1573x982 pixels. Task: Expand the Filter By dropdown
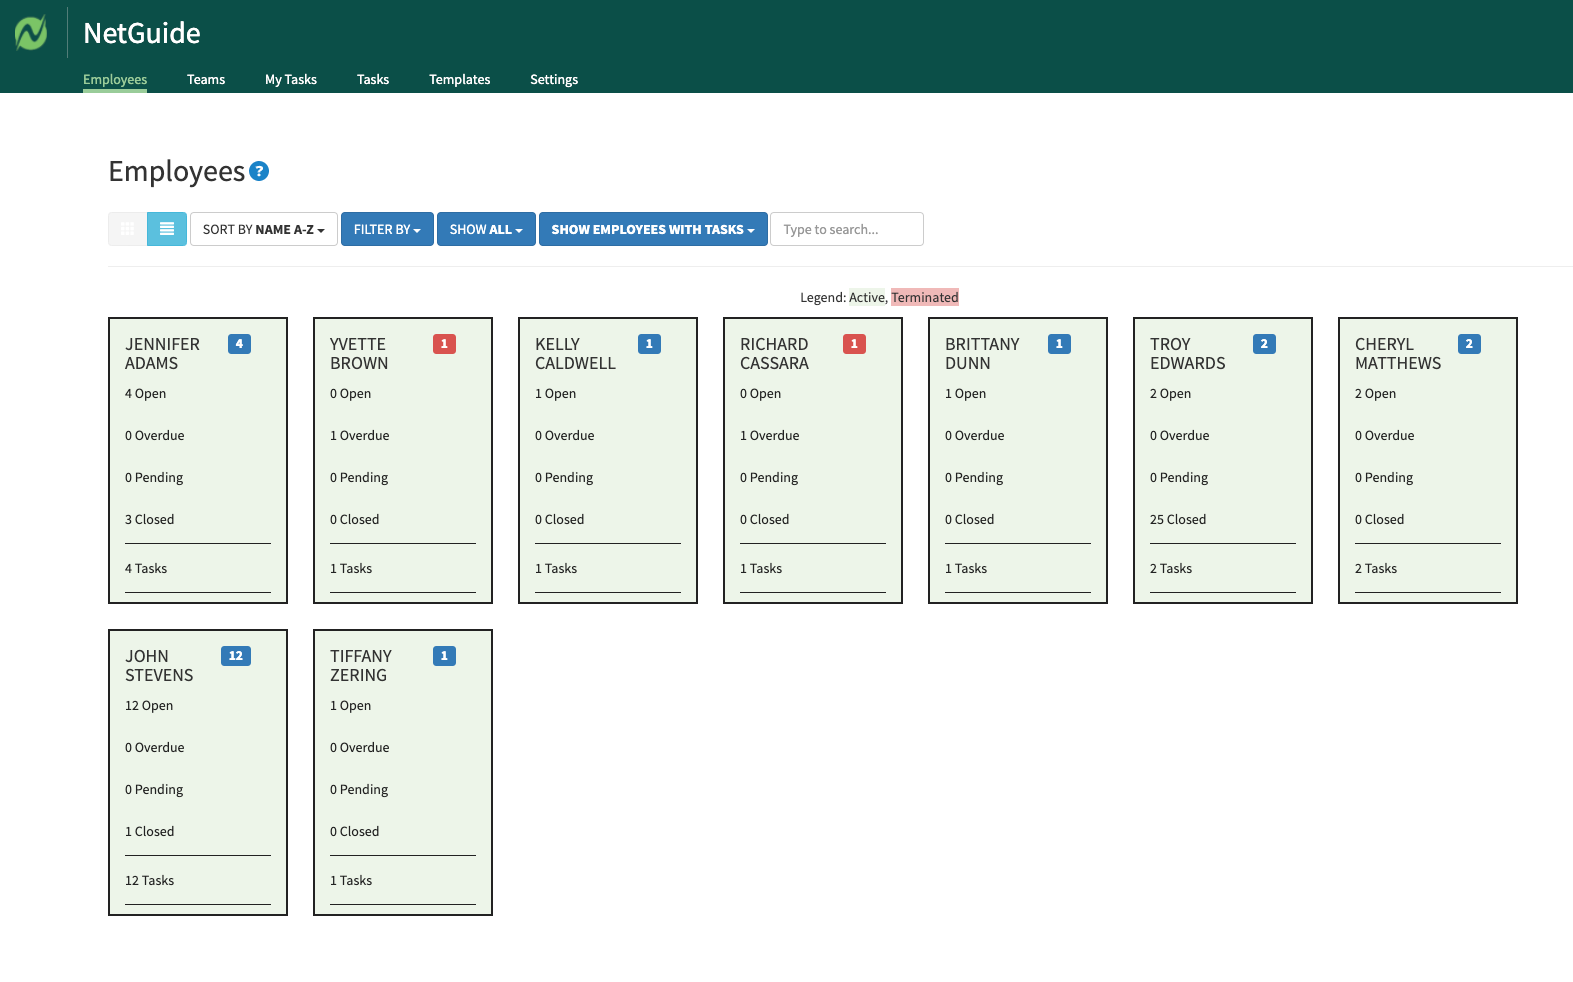387,229
